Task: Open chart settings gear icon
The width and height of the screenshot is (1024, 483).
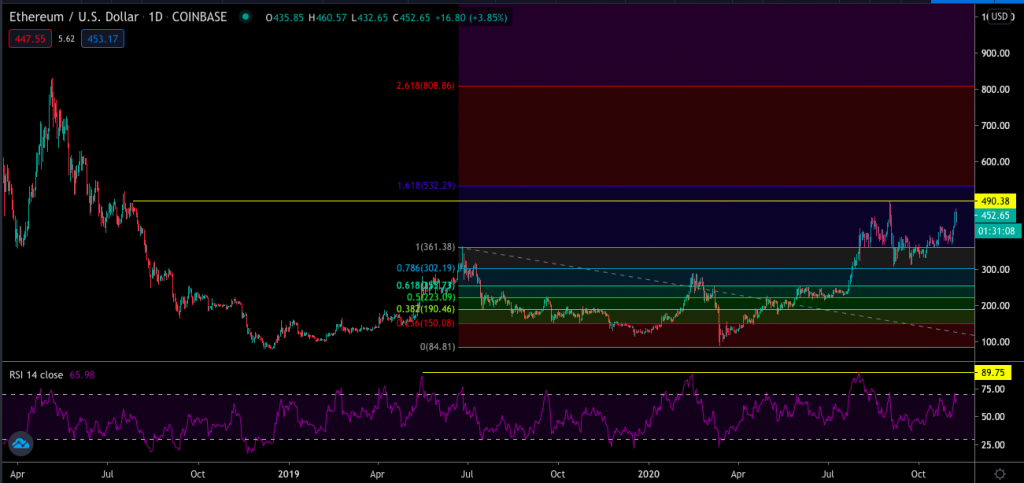Action: [998, 470]
